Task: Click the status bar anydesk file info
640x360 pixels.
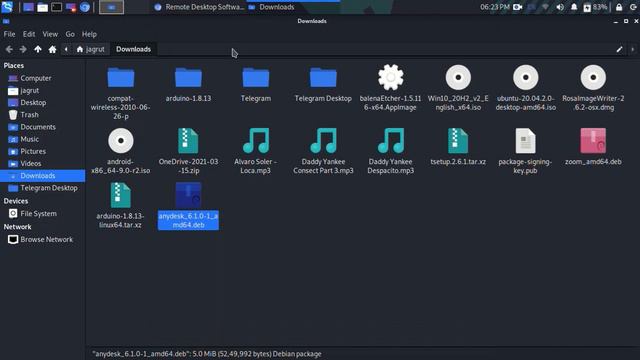Action: (207, 354)
